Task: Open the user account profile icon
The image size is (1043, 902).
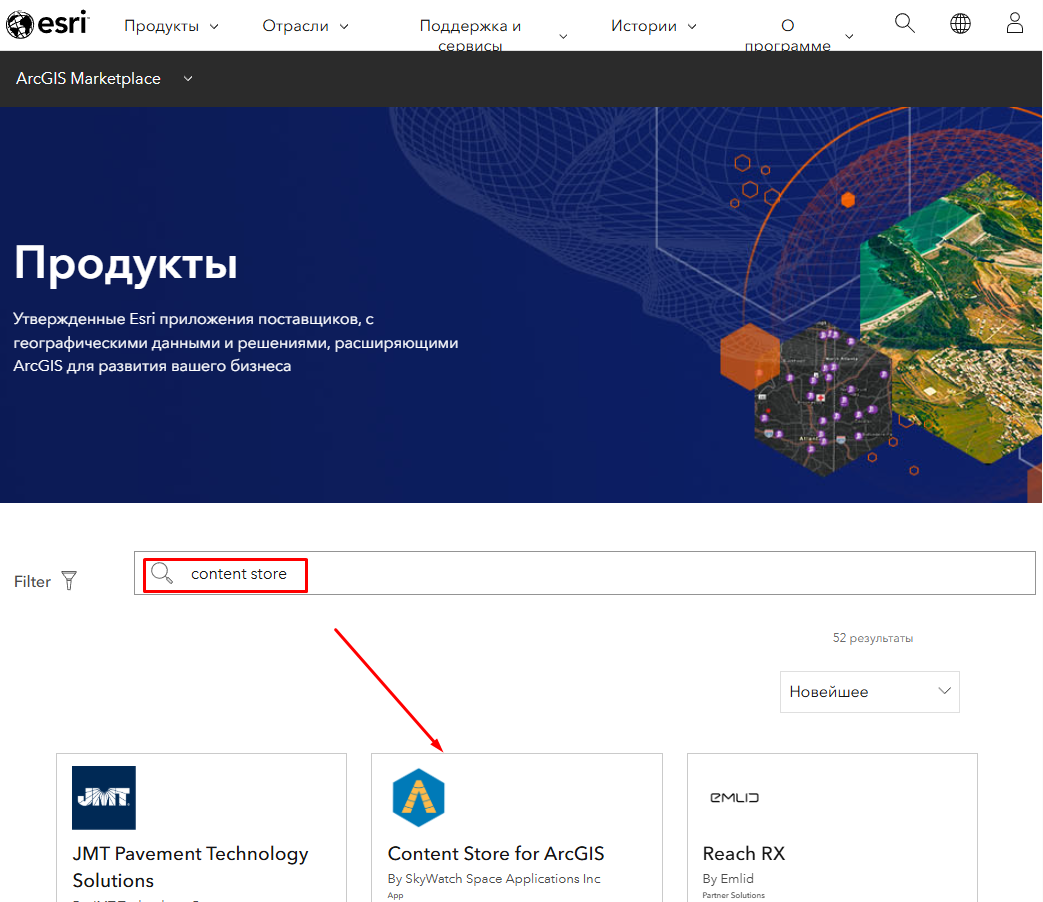Action: click(1014, 23)
